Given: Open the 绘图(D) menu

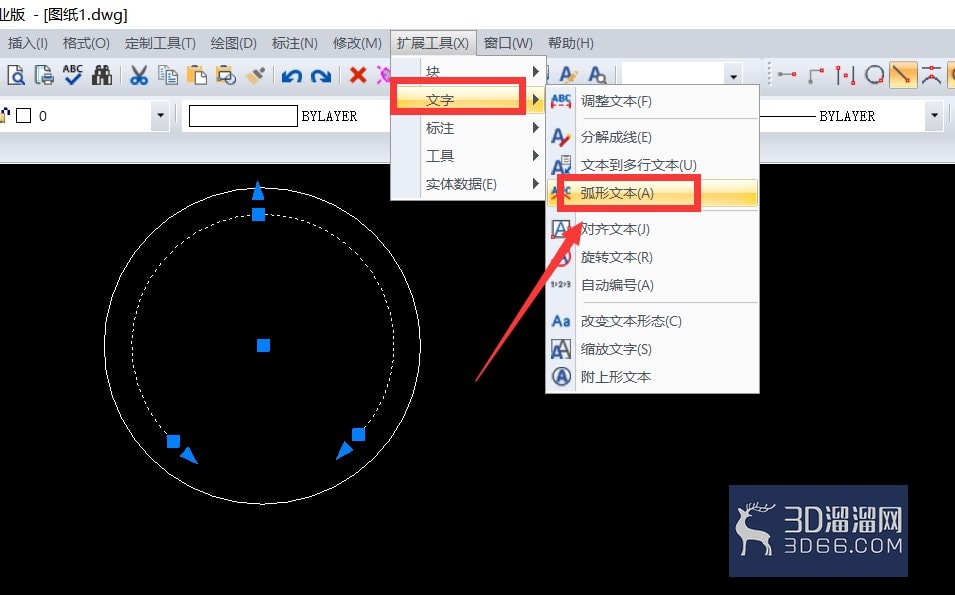Looking at the screenshot, I should pos(233,43).
